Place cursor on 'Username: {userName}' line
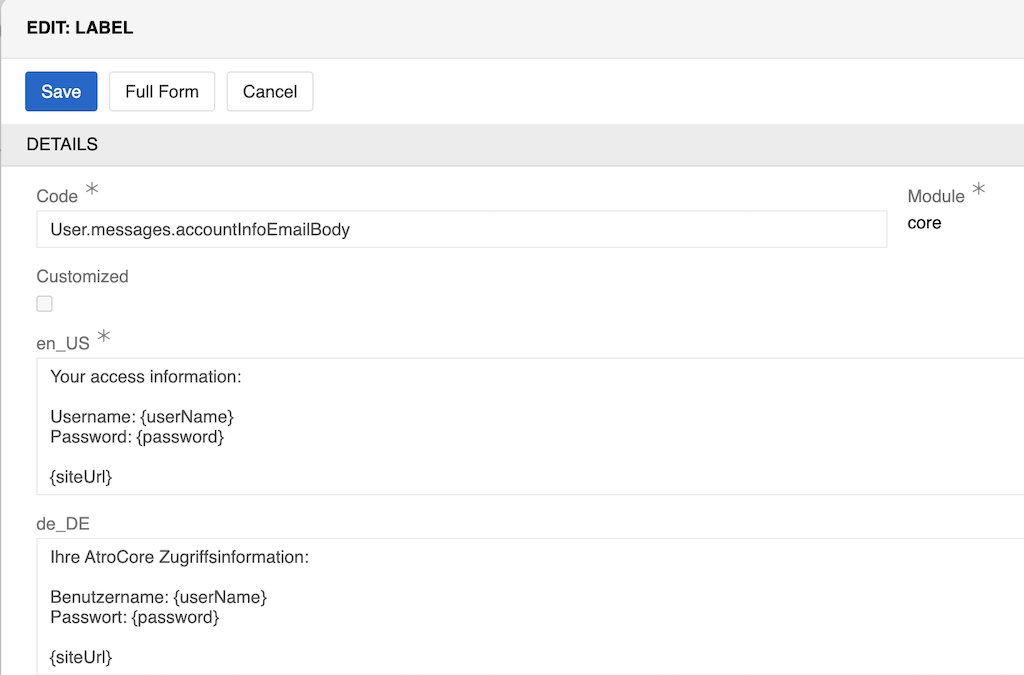This screenshot has width=1024, height=675. 141,415
